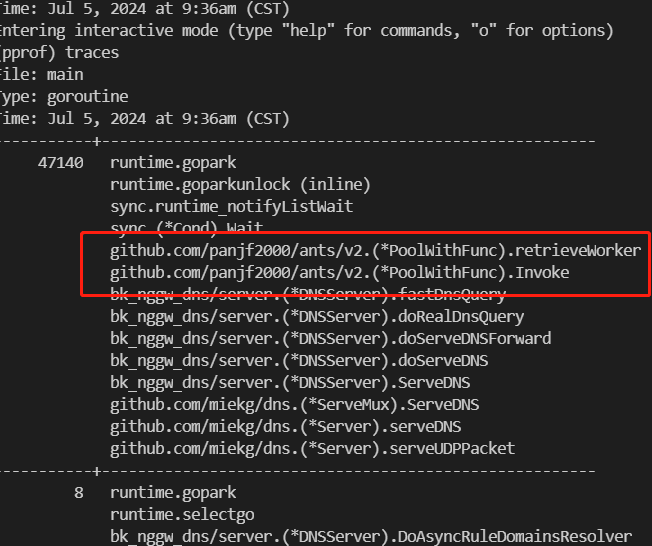Click the 'sync.(*Cond).Wait' frame
The height and width of the screenshot is (546, 652).
pyautogui.click(x=186, y=228)
